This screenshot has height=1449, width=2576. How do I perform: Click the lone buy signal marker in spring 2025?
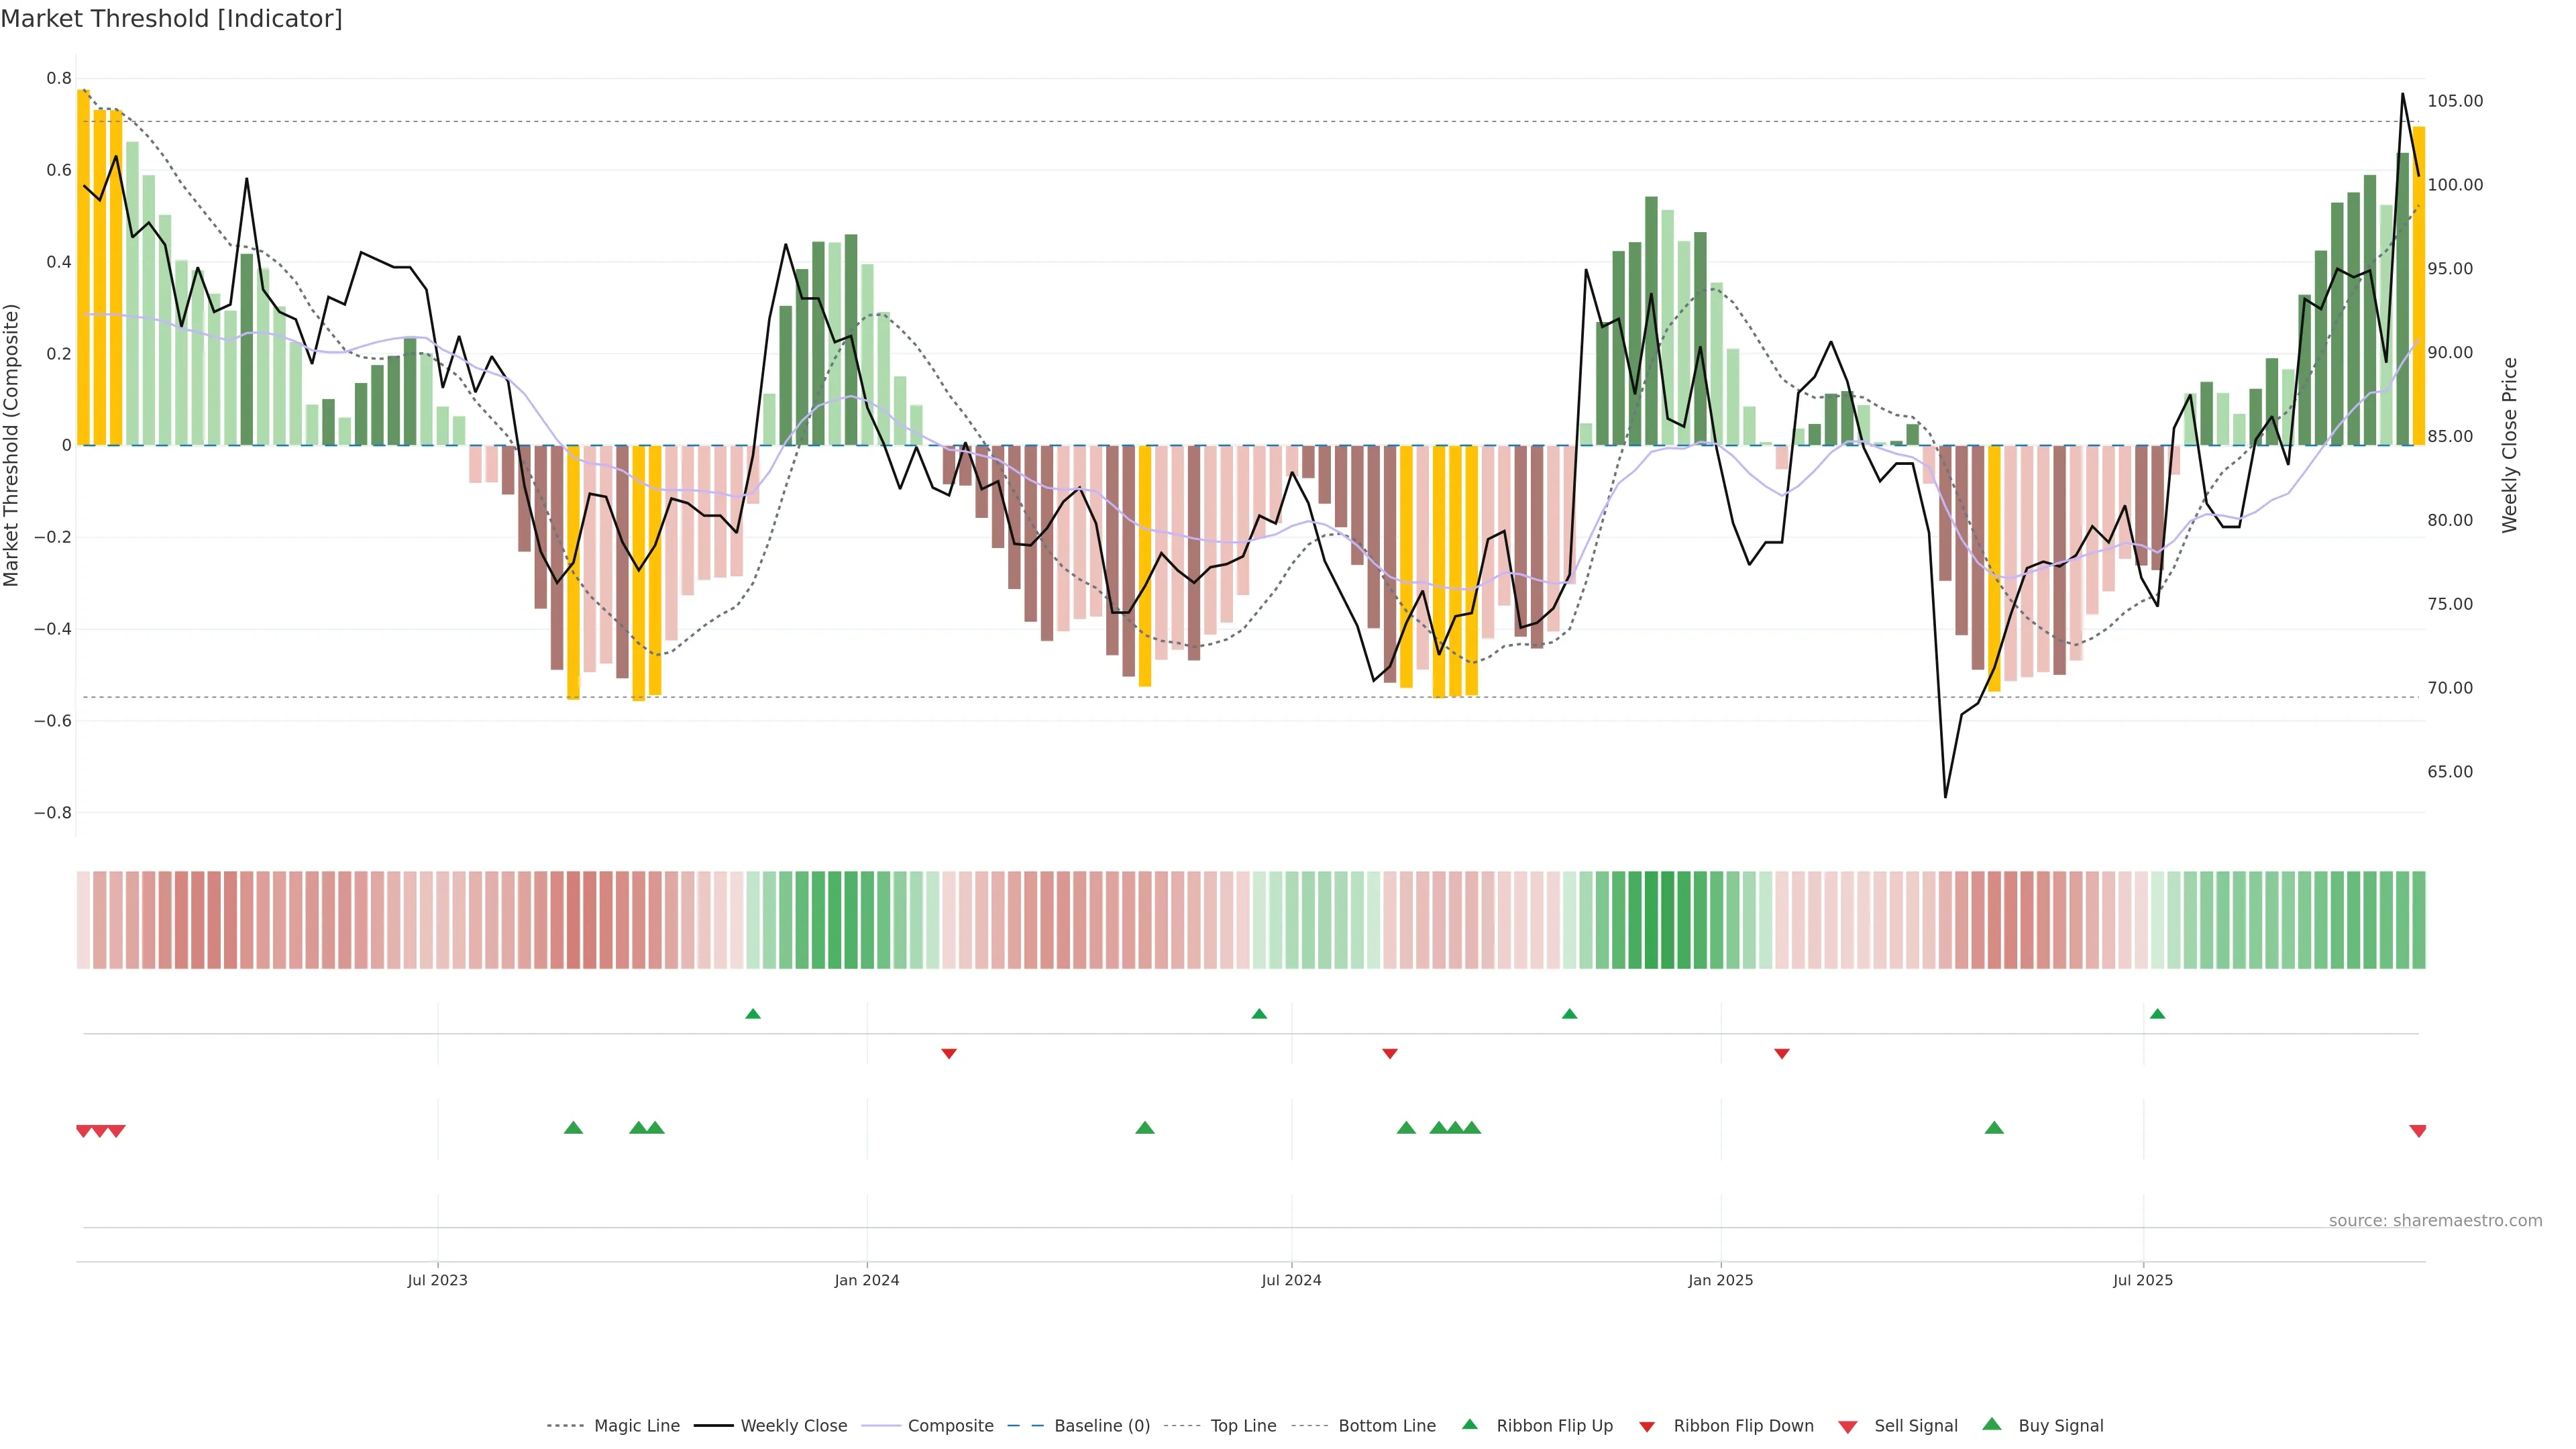pos(1994,1128)
